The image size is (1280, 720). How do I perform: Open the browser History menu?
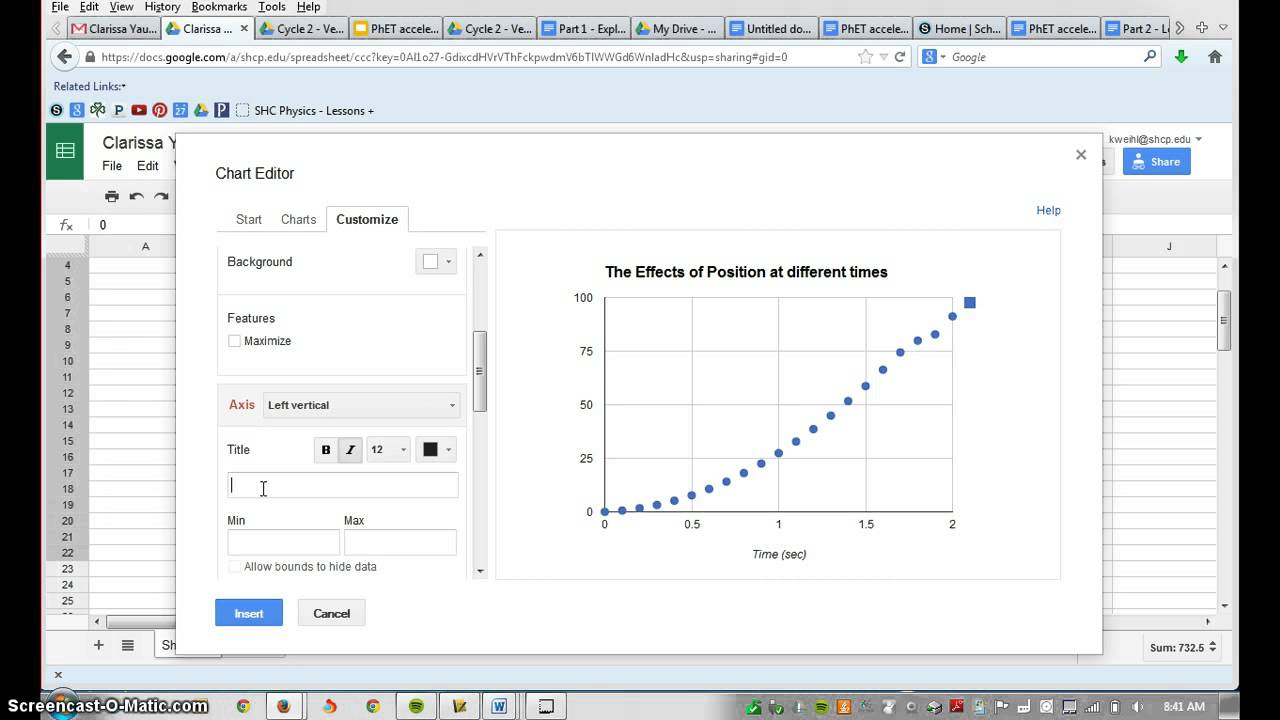coord(162,7)
